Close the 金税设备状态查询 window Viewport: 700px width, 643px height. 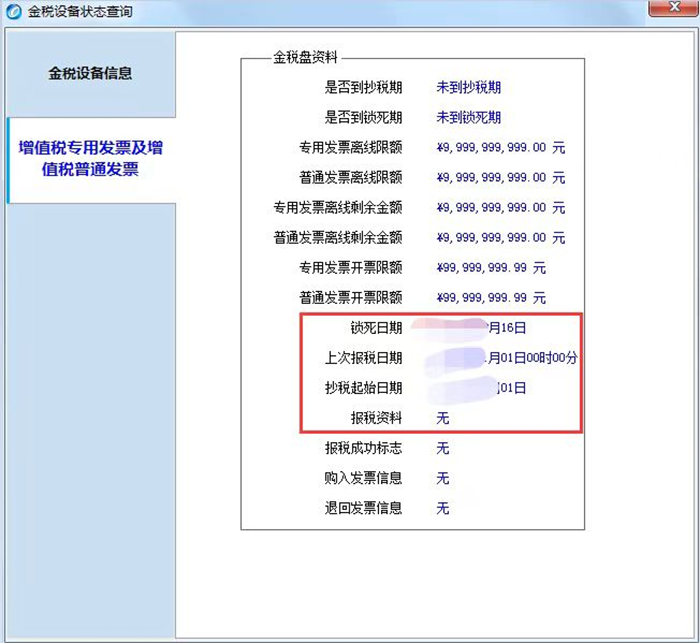pos(674,8)
